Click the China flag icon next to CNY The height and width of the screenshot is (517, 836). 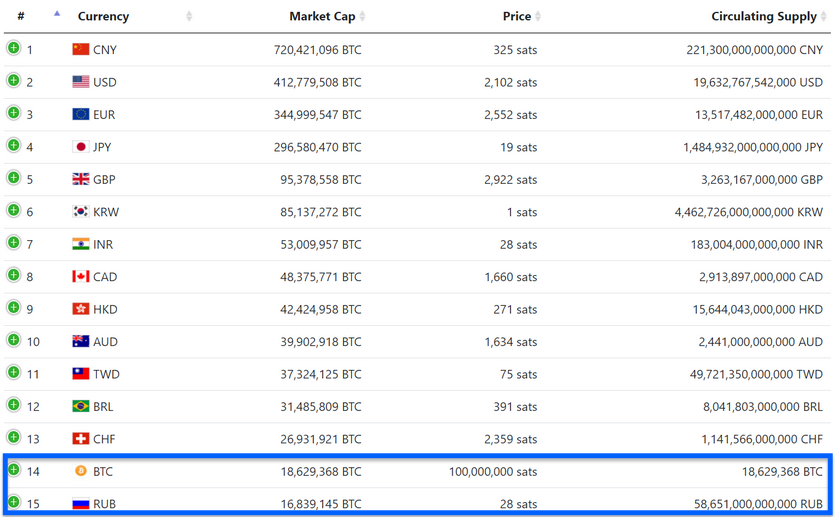coord(81,49)
